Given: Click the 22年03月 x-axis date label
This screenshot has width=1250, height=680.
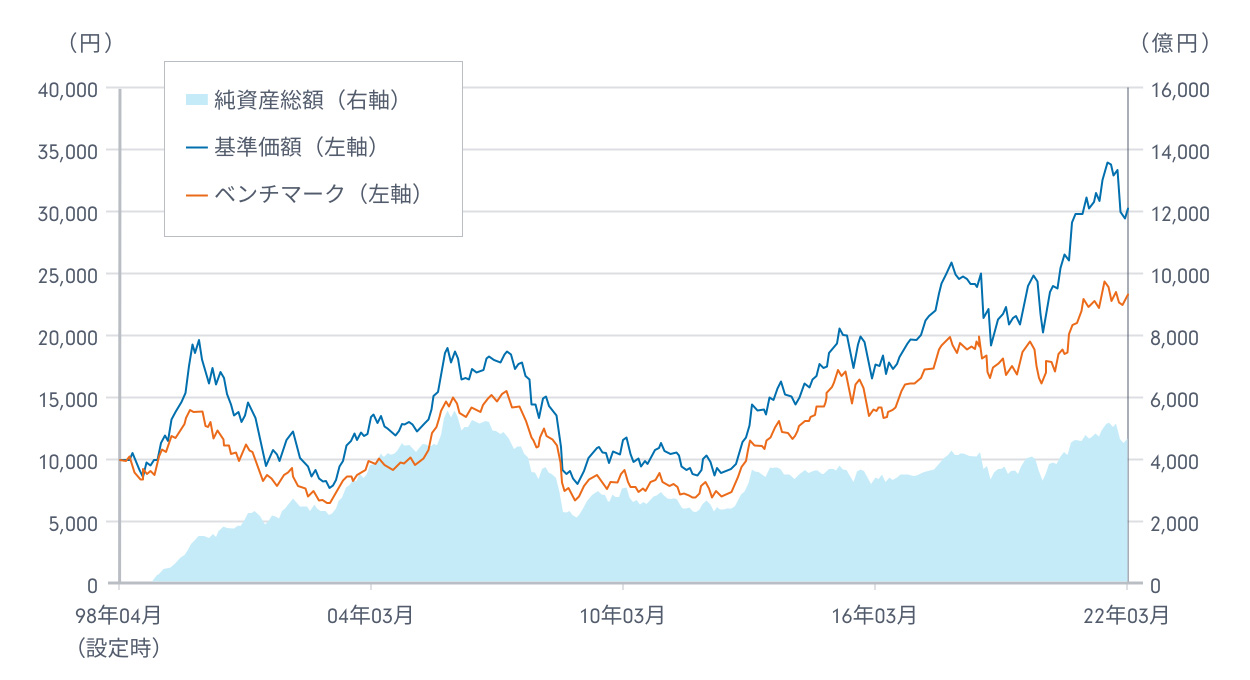Looking at the screenshot, I should [1127, 616].
